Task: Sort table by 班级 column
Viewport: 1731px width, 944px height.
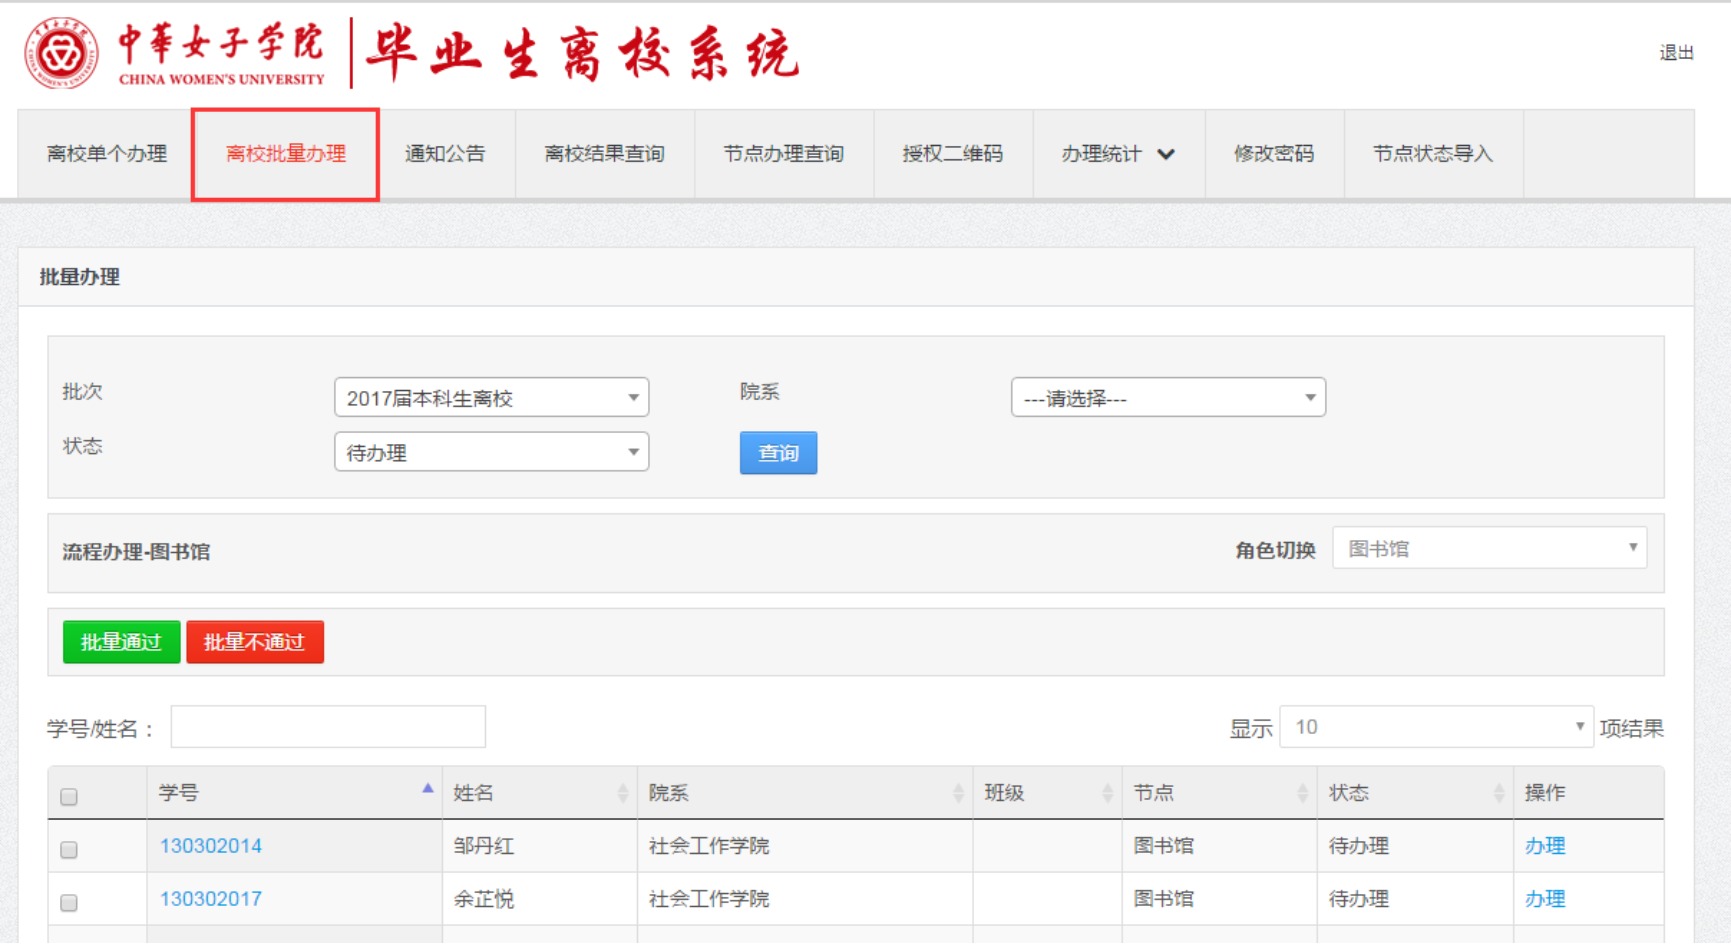Action: 1106,793
